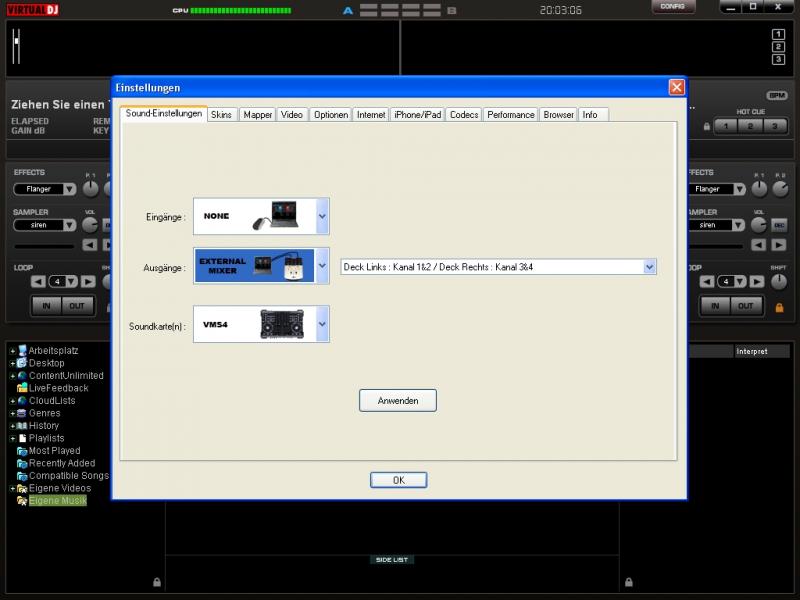Adjust right deck sampler volume knob

(759, 225)
